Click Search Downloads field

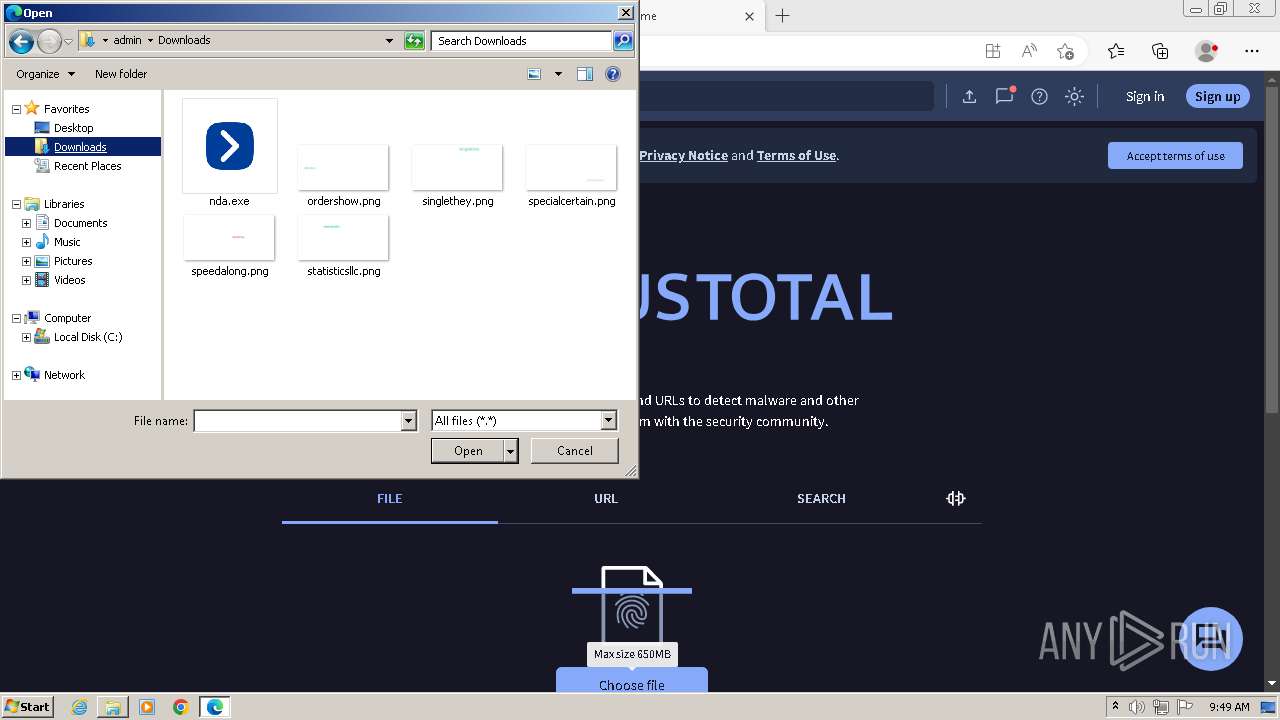(x=522, y=41)
